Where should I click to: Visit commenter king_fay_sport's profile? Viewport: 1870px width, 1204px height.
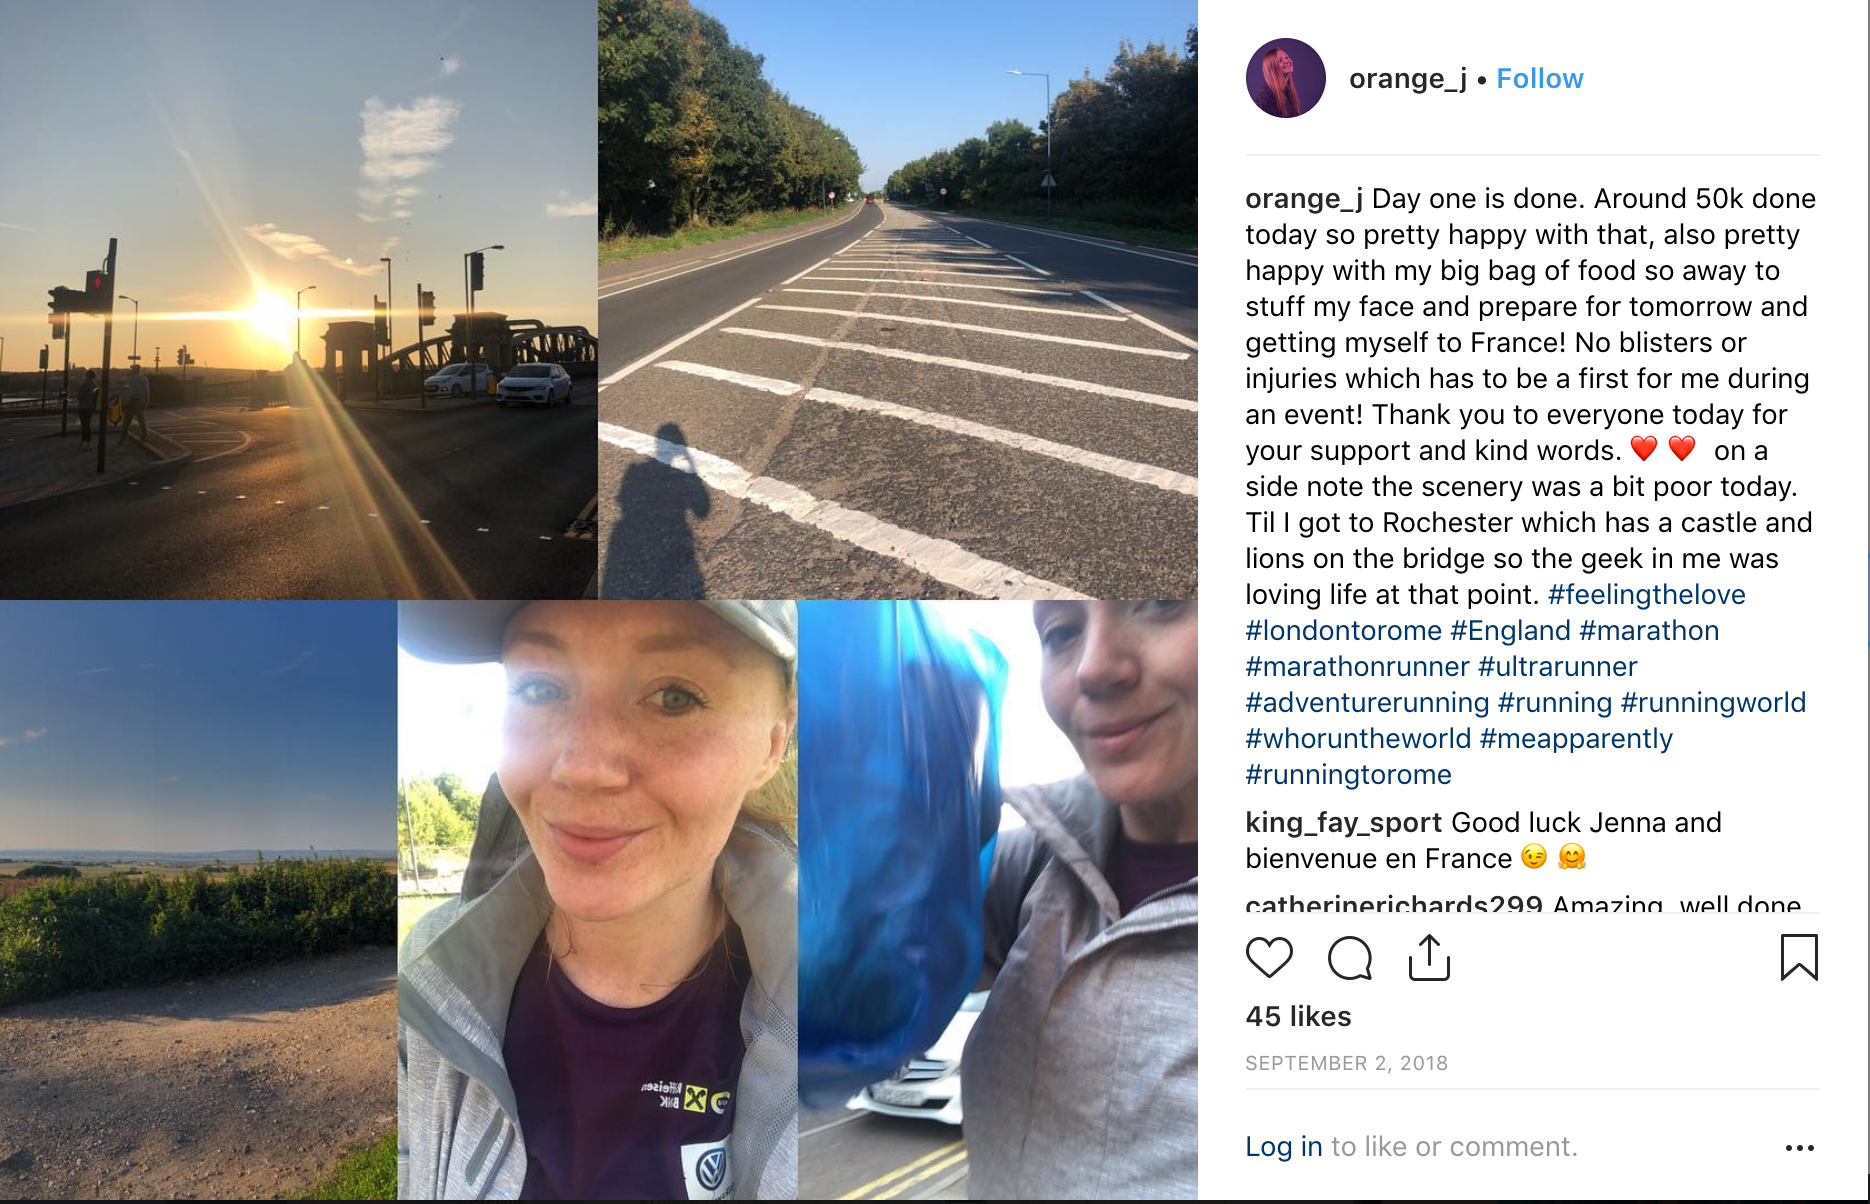click(x=1343, y=823)
